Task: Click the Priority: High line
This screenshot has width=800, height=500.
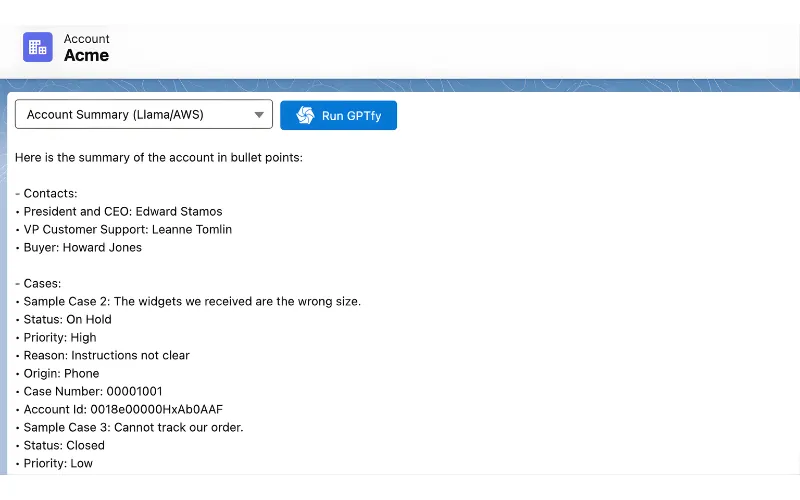Action: (x=60, y=337)
